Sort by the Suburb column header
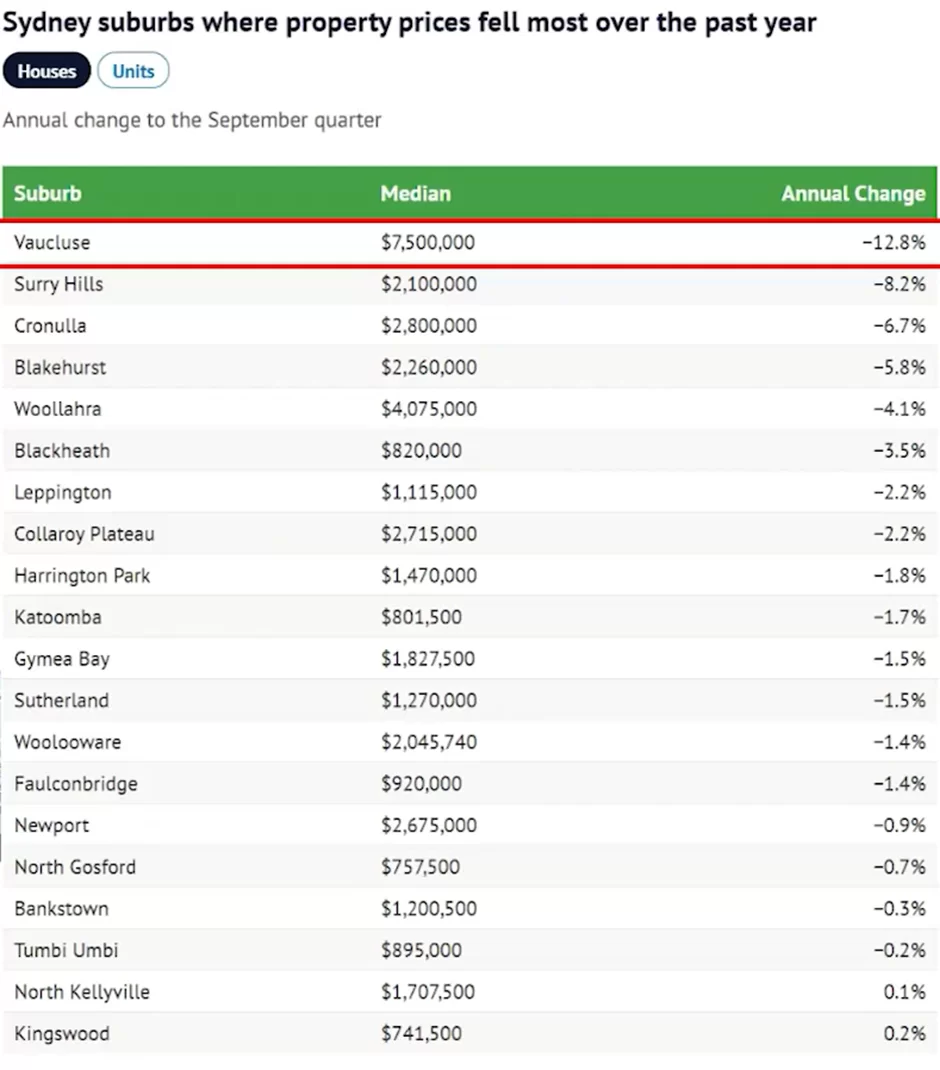 (x=48, y=193)
